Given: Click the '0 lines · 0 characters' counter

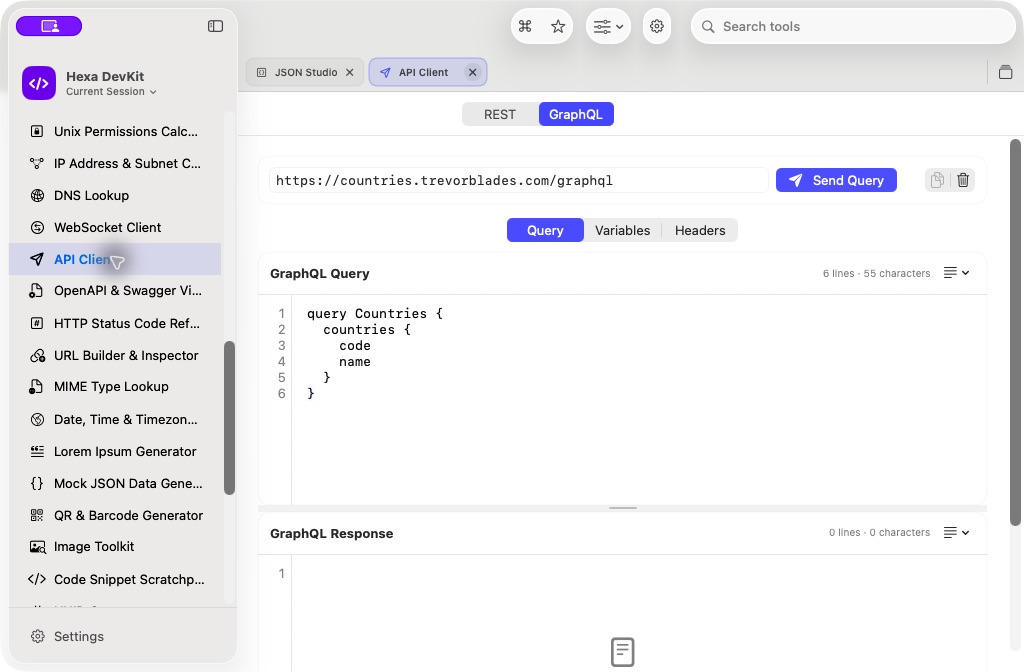Looking at the screenshot, I should pos(880,533).
